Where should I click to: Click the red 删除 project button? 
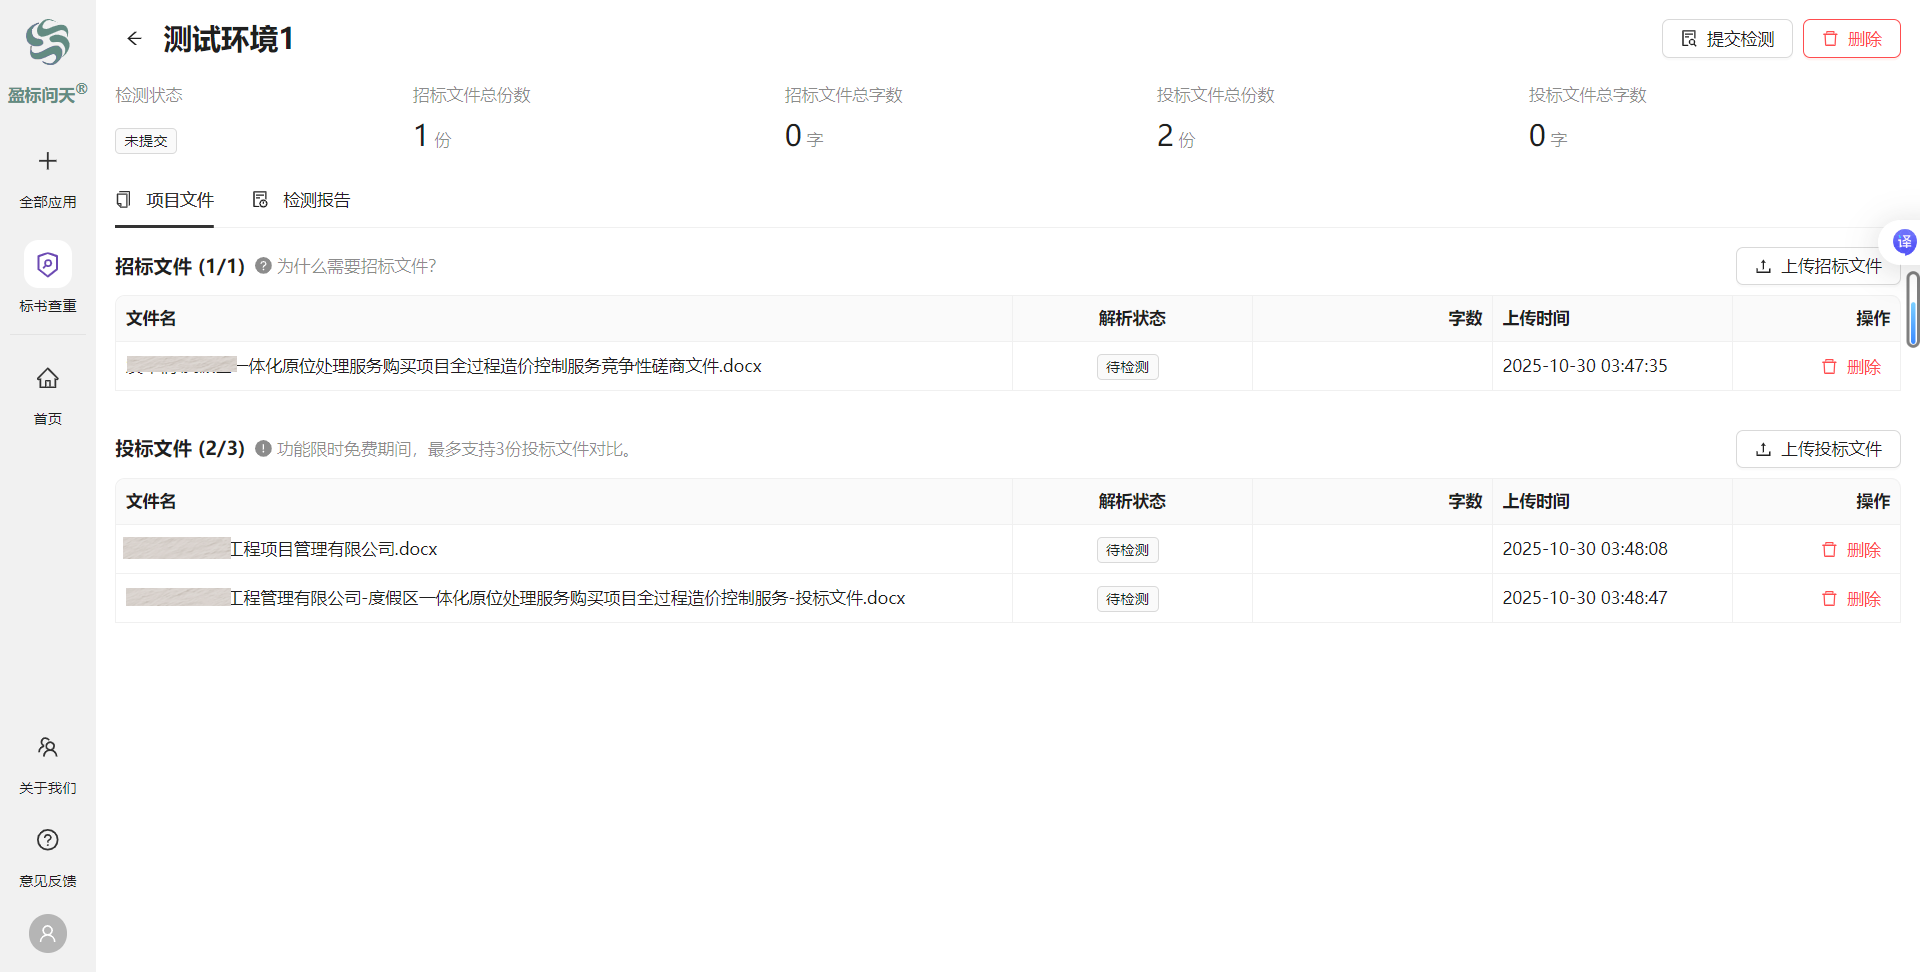tap(1851, 39)
